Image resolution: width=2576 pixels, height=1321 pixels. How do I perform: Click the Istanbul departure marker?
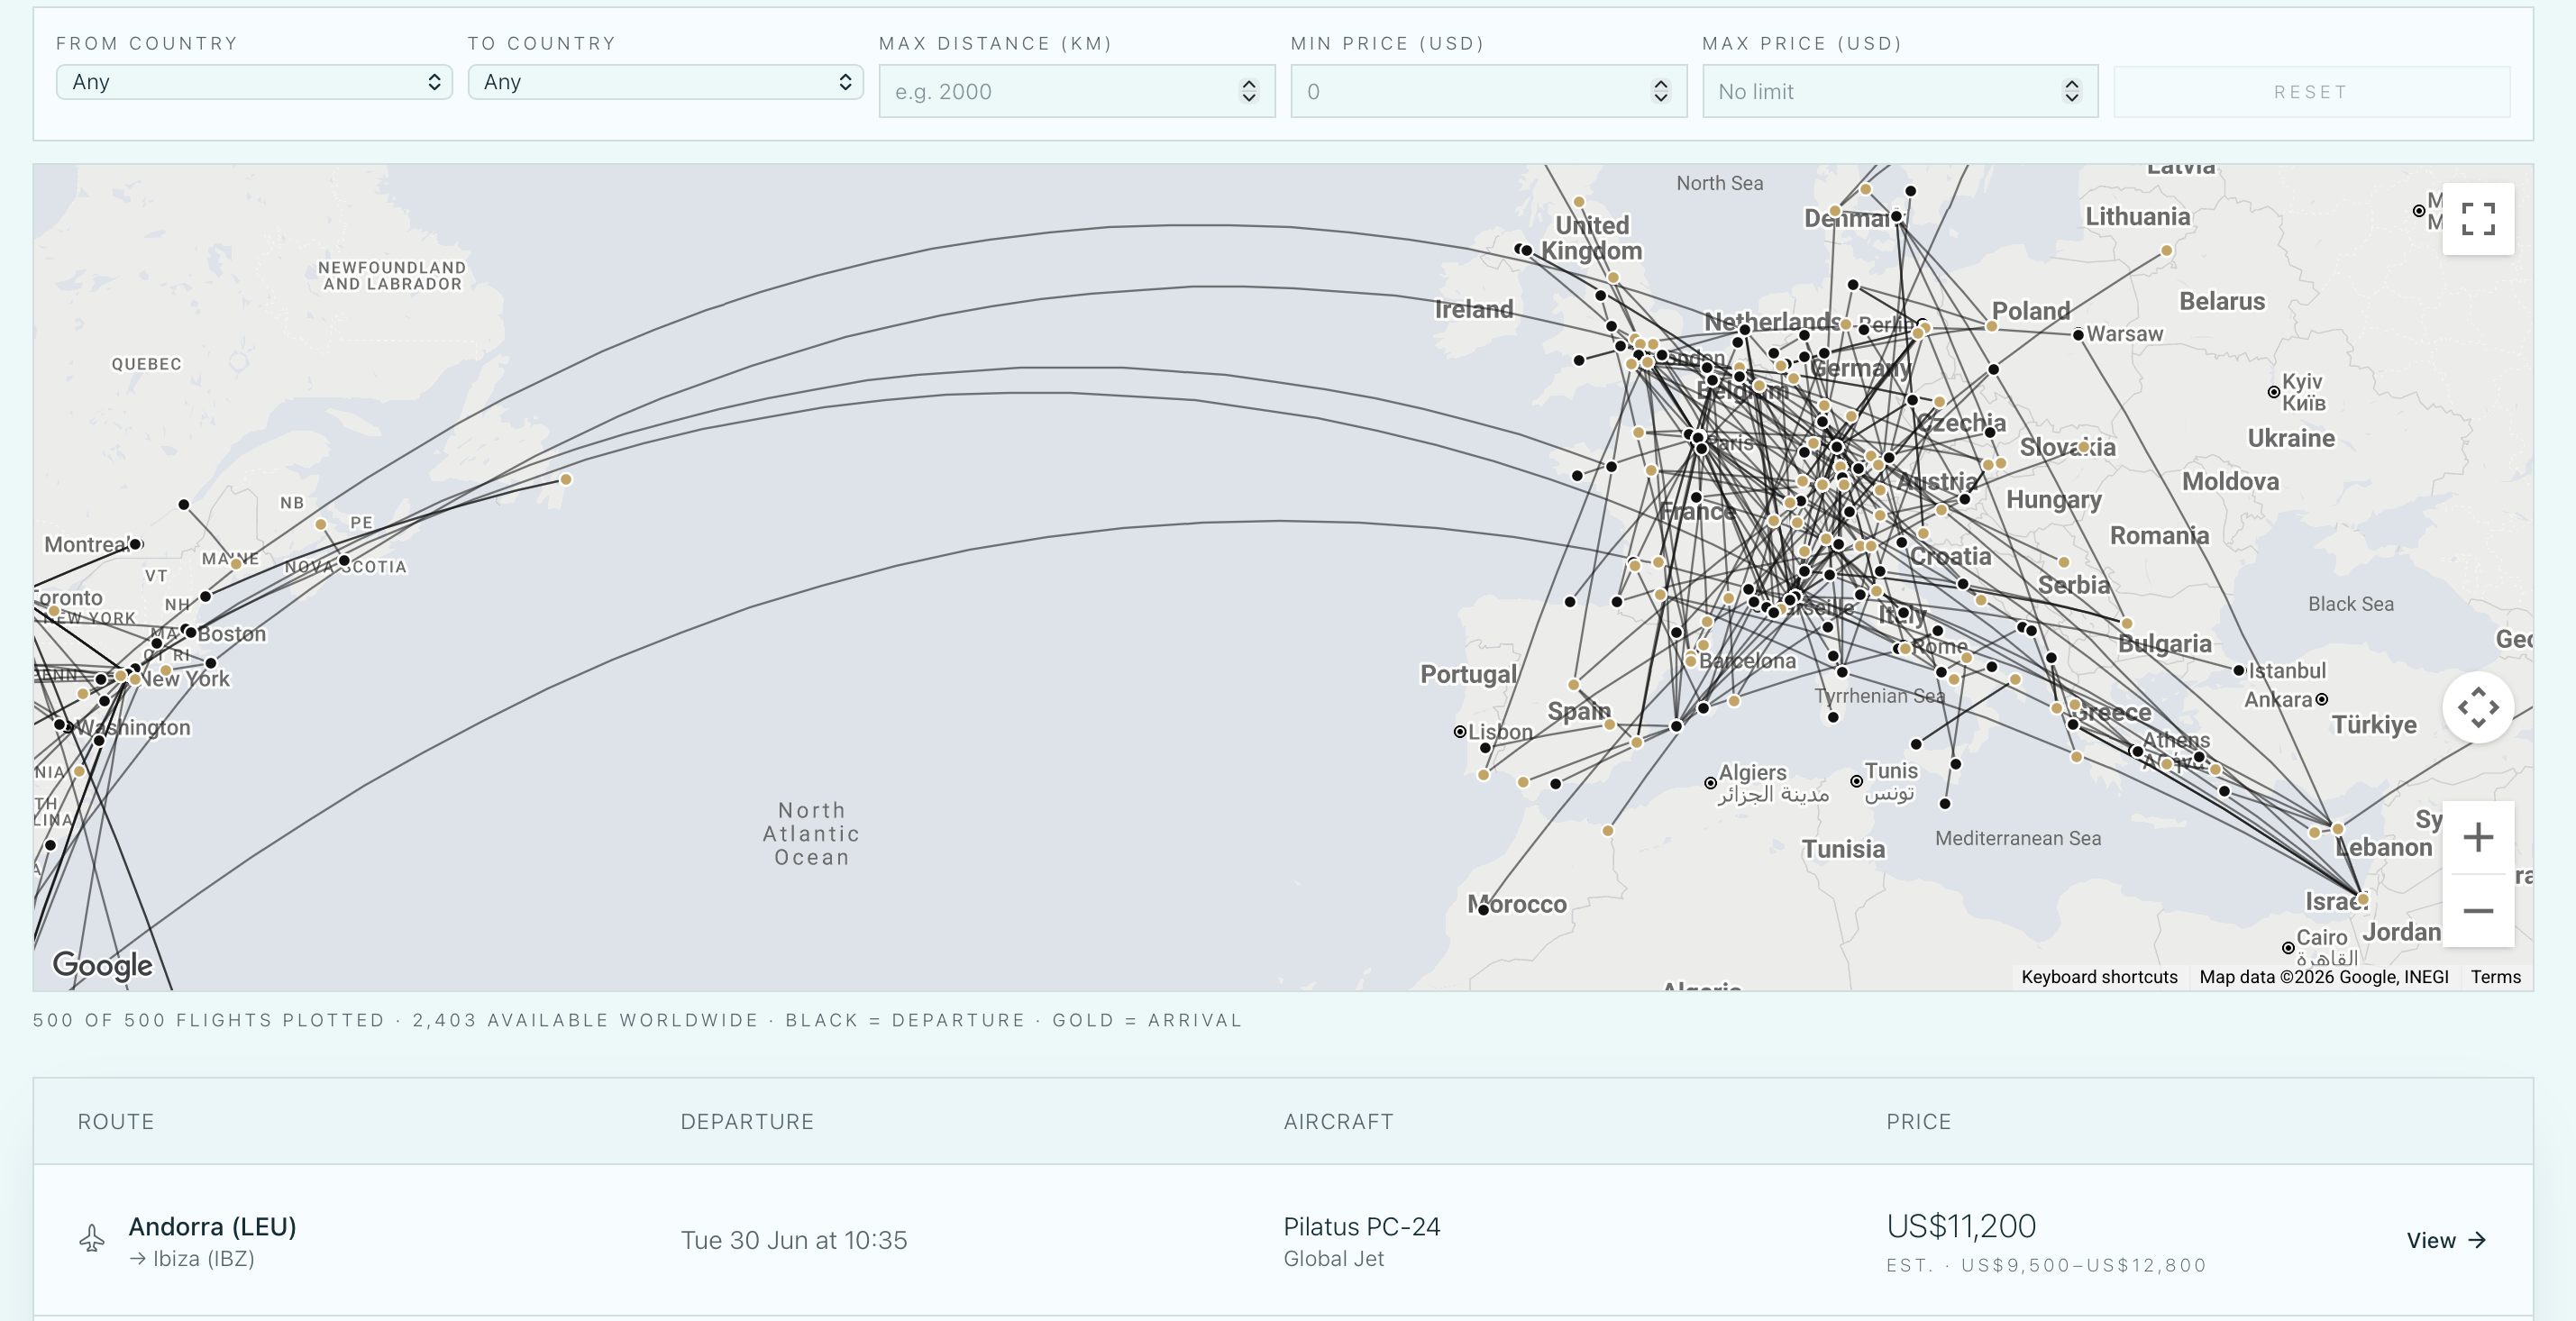point(2239,670)
